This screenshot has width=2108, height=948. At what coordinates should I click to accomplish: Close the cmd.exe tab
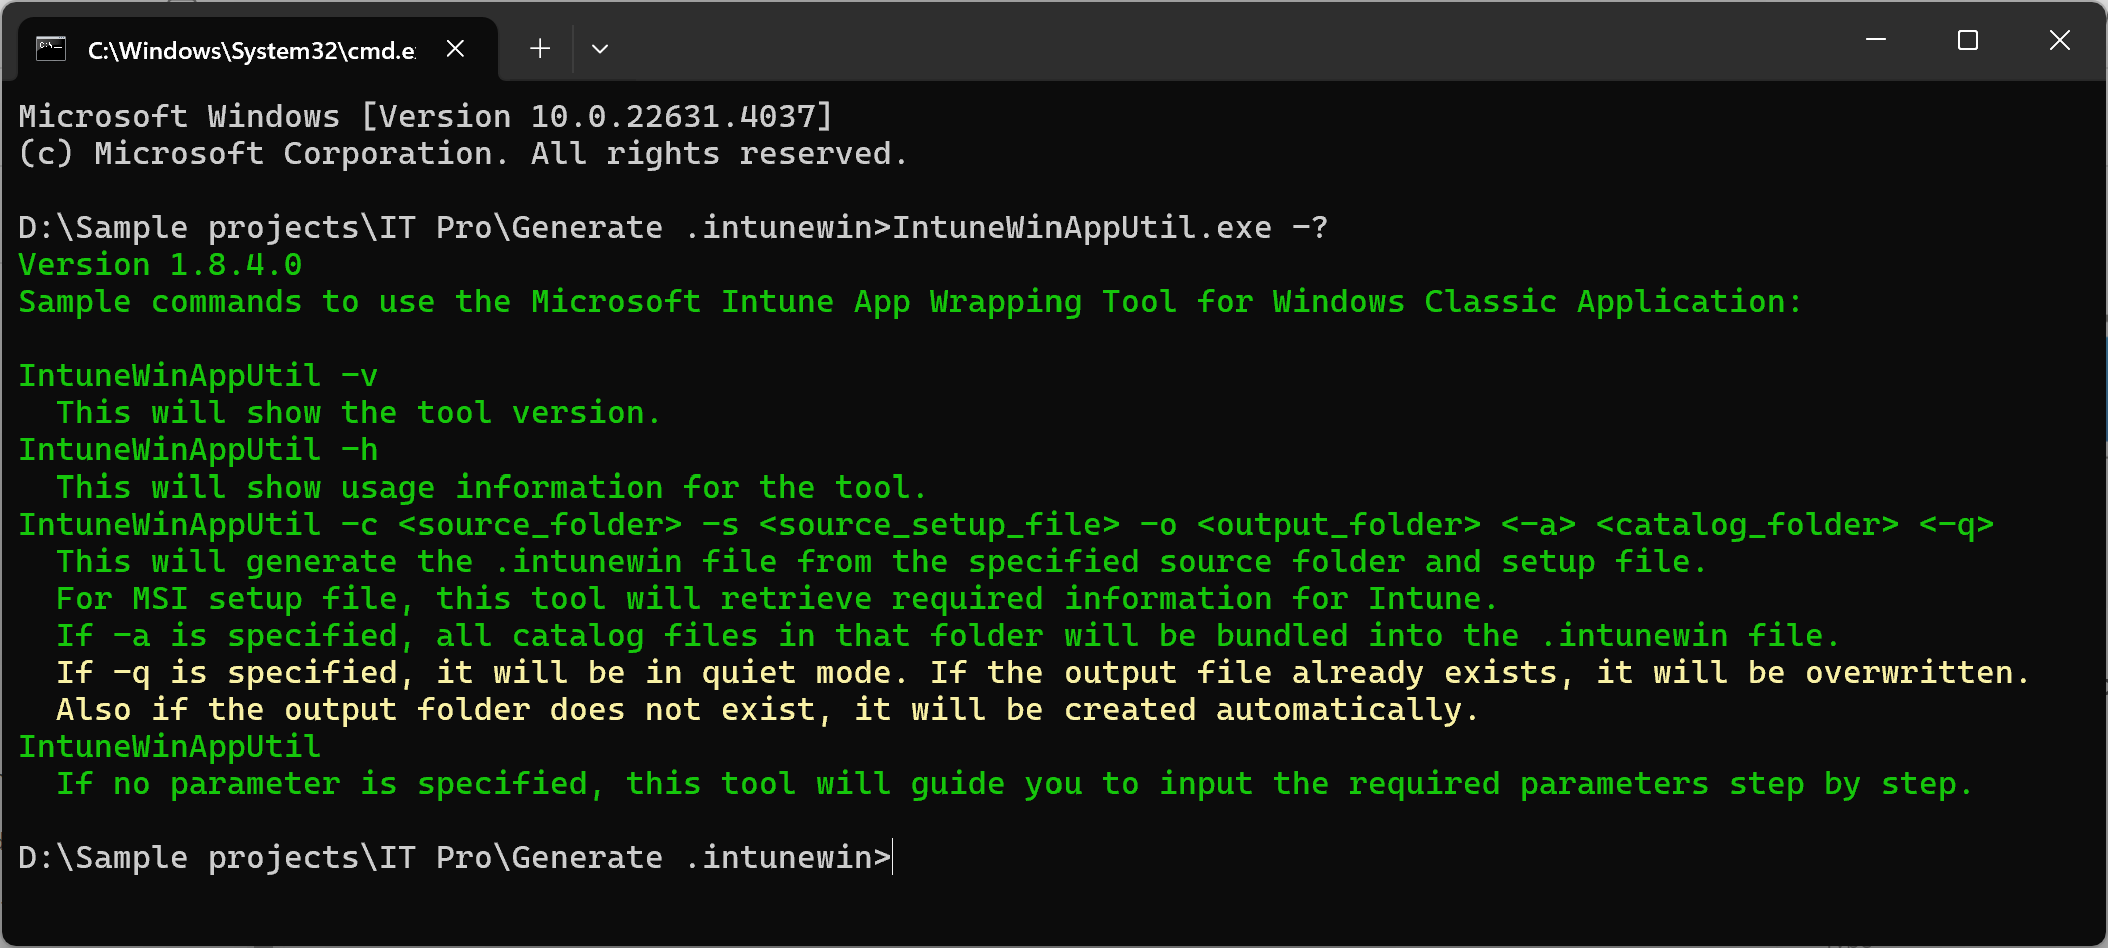point(455,49)
